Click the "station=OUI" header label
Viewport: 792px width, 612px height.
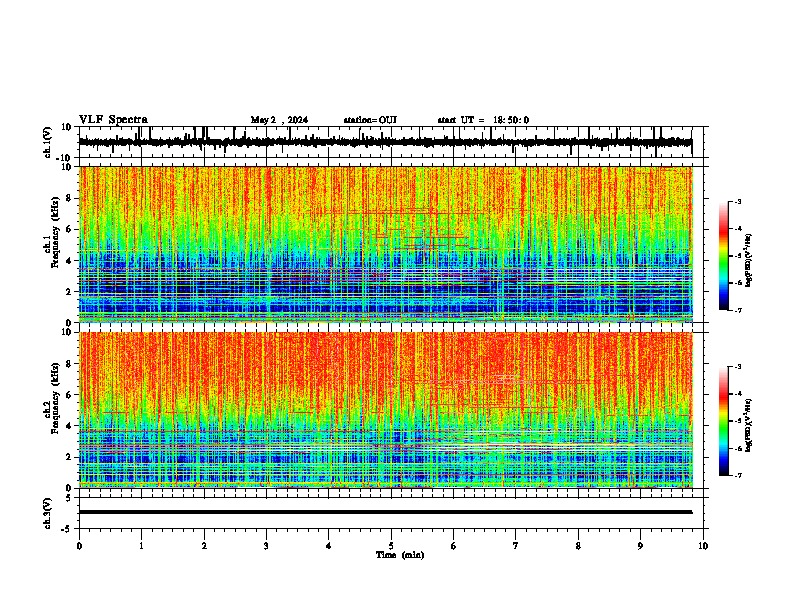[x=370, y=120]
